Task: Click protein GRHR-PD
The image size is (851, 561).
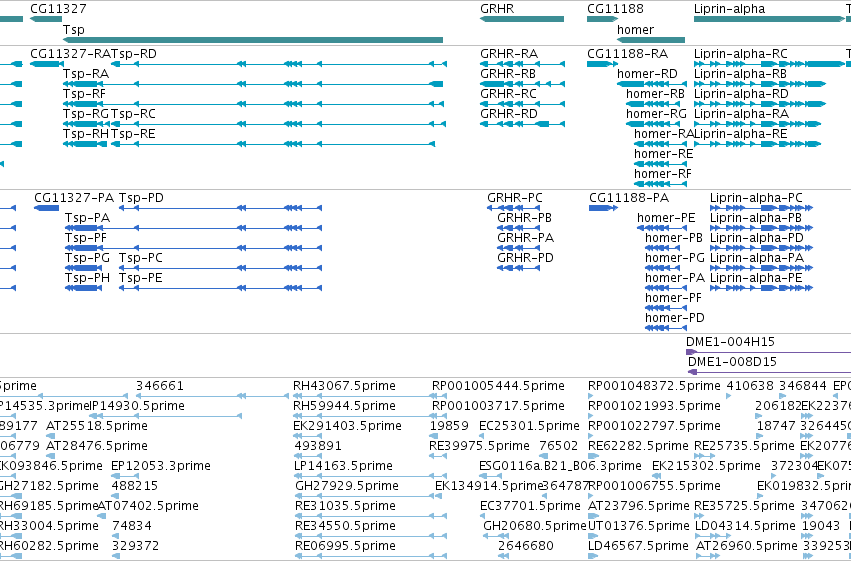Action: 525,258
